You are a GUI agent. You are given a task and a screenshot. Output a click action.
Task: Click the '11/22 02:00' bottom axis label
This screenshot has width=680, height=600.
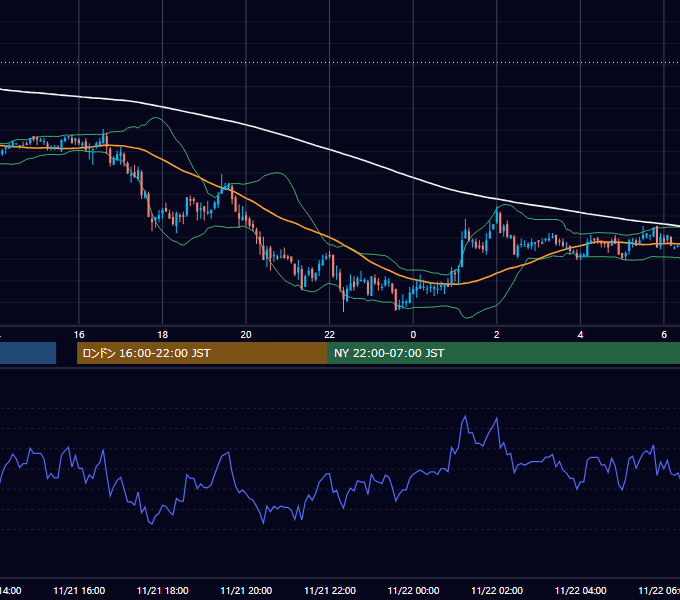[497, 590]
